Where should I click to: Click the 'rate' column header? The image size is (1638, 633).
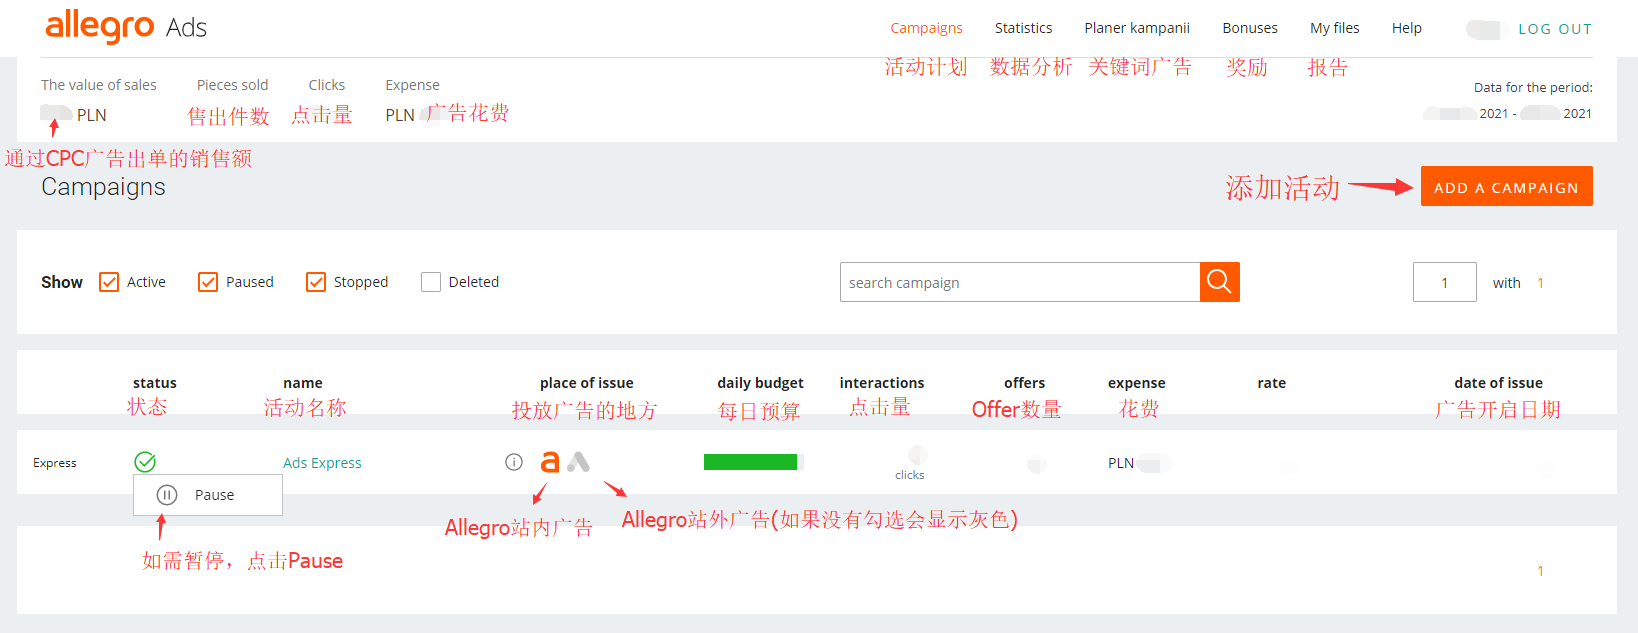(1272, 383)
